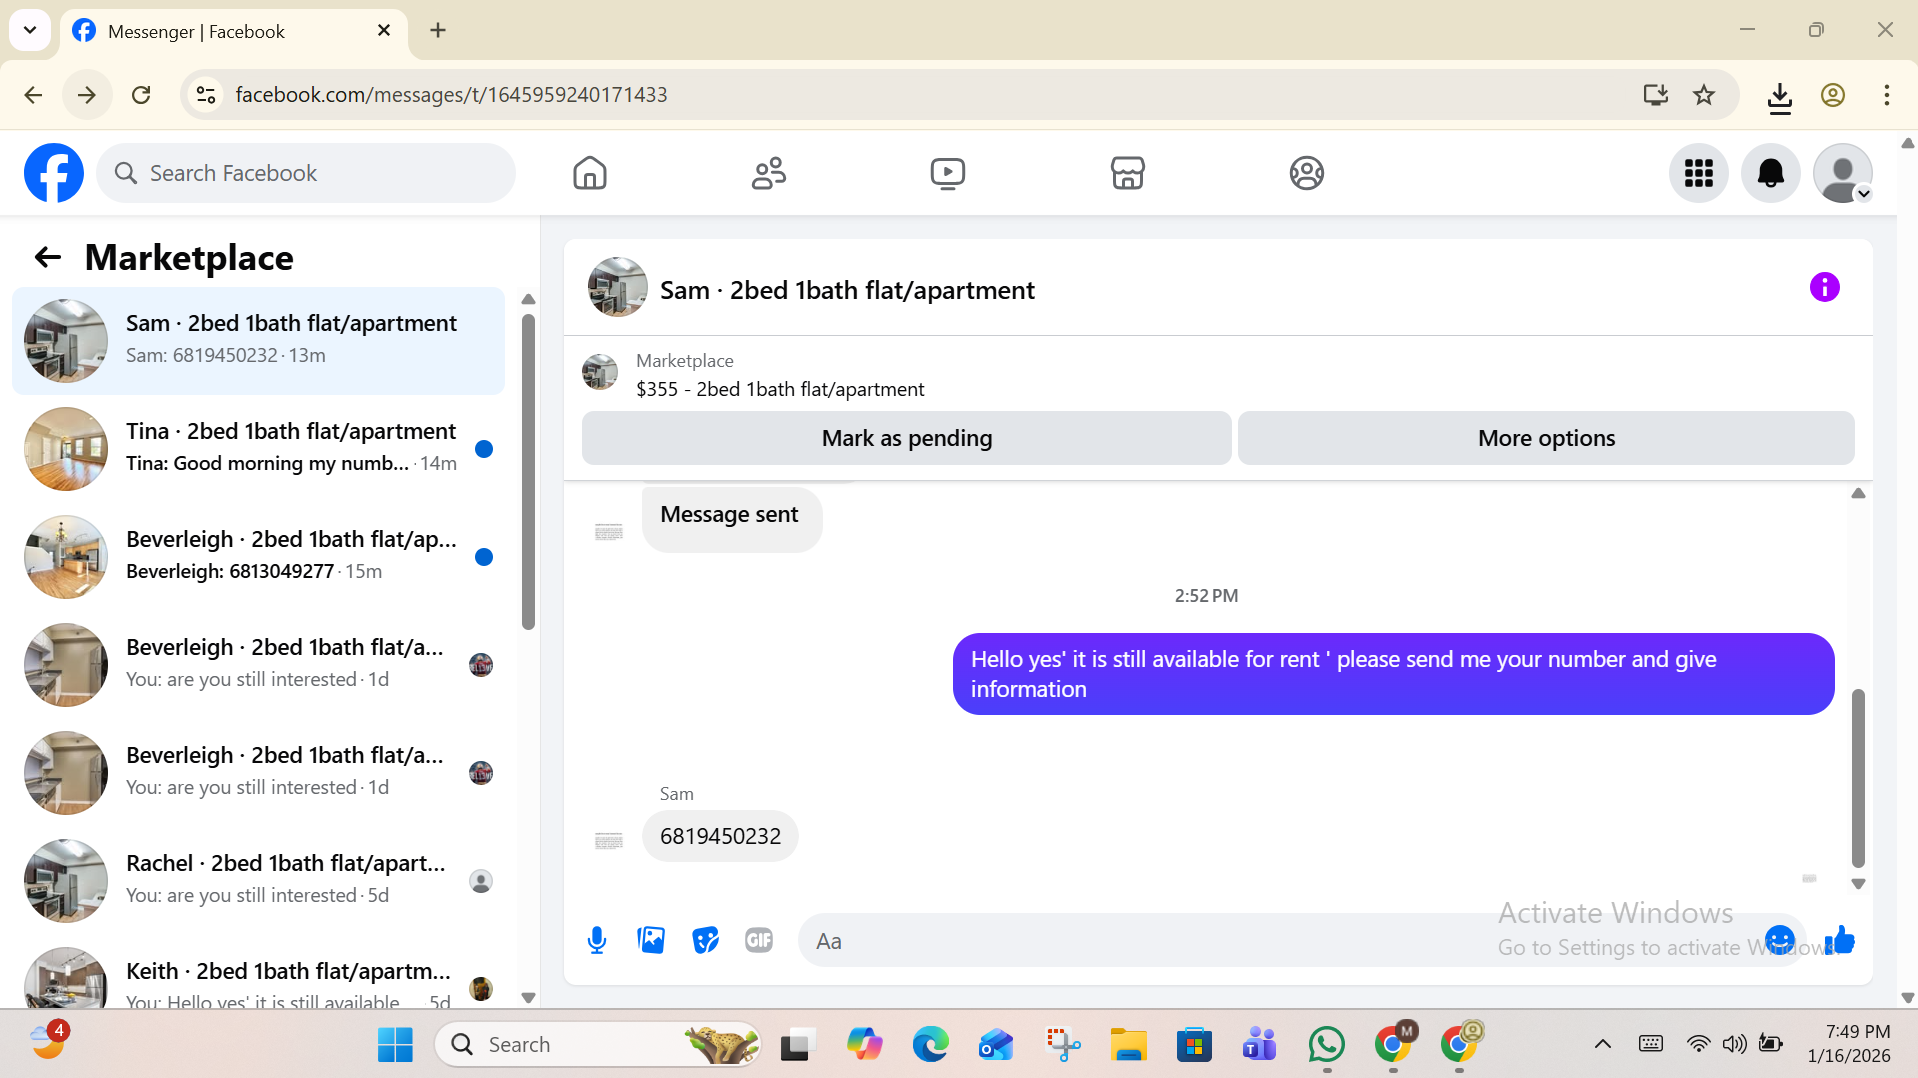Close the Messenger tab
1918x1078 pixels.
(384, 31)
